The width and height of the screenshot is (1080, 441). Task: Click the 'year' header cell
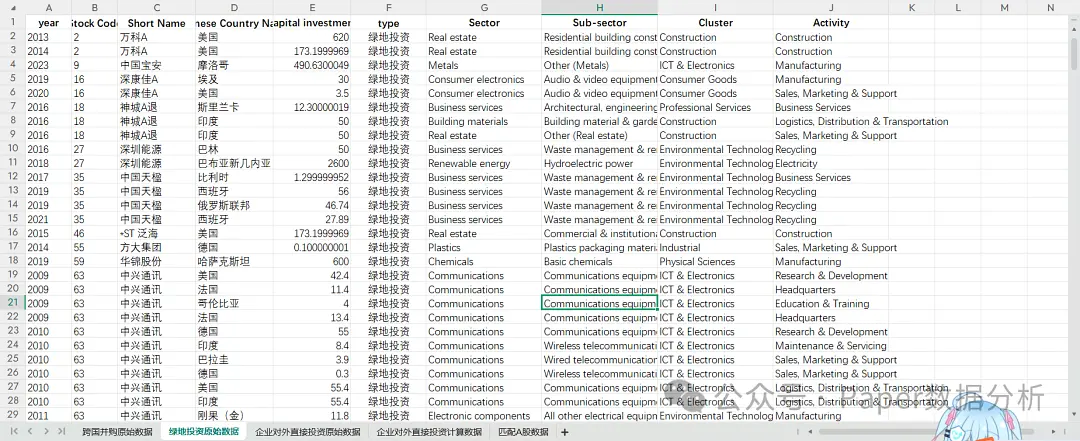[48, 23]
